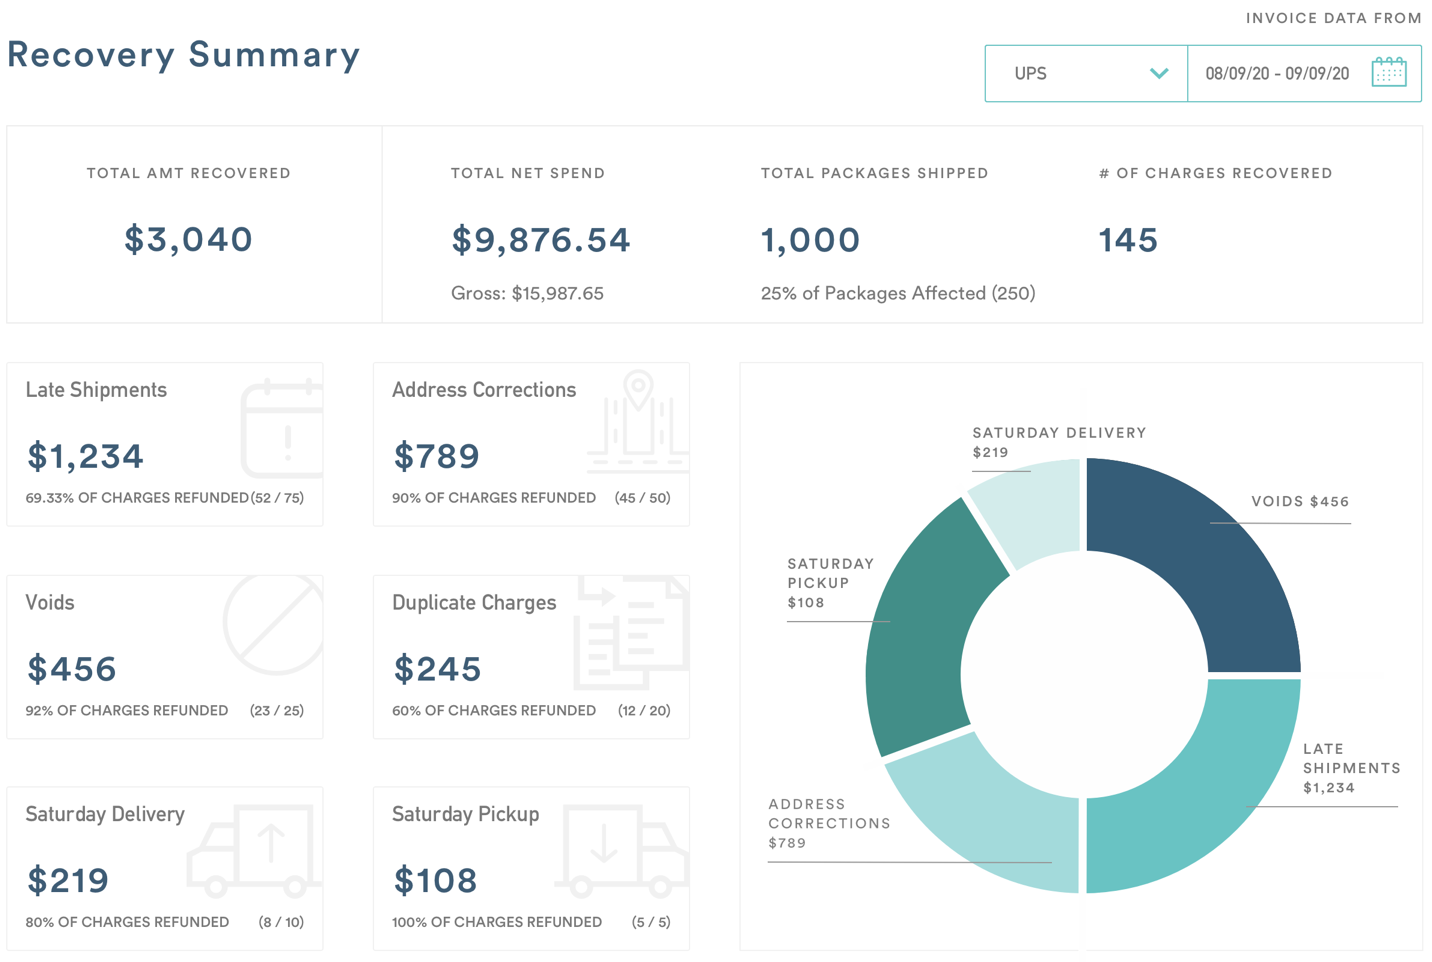Click the $245 Duplicate Charges amount
The height and width of the screenshot is (962, 1432).
[437, 669]
